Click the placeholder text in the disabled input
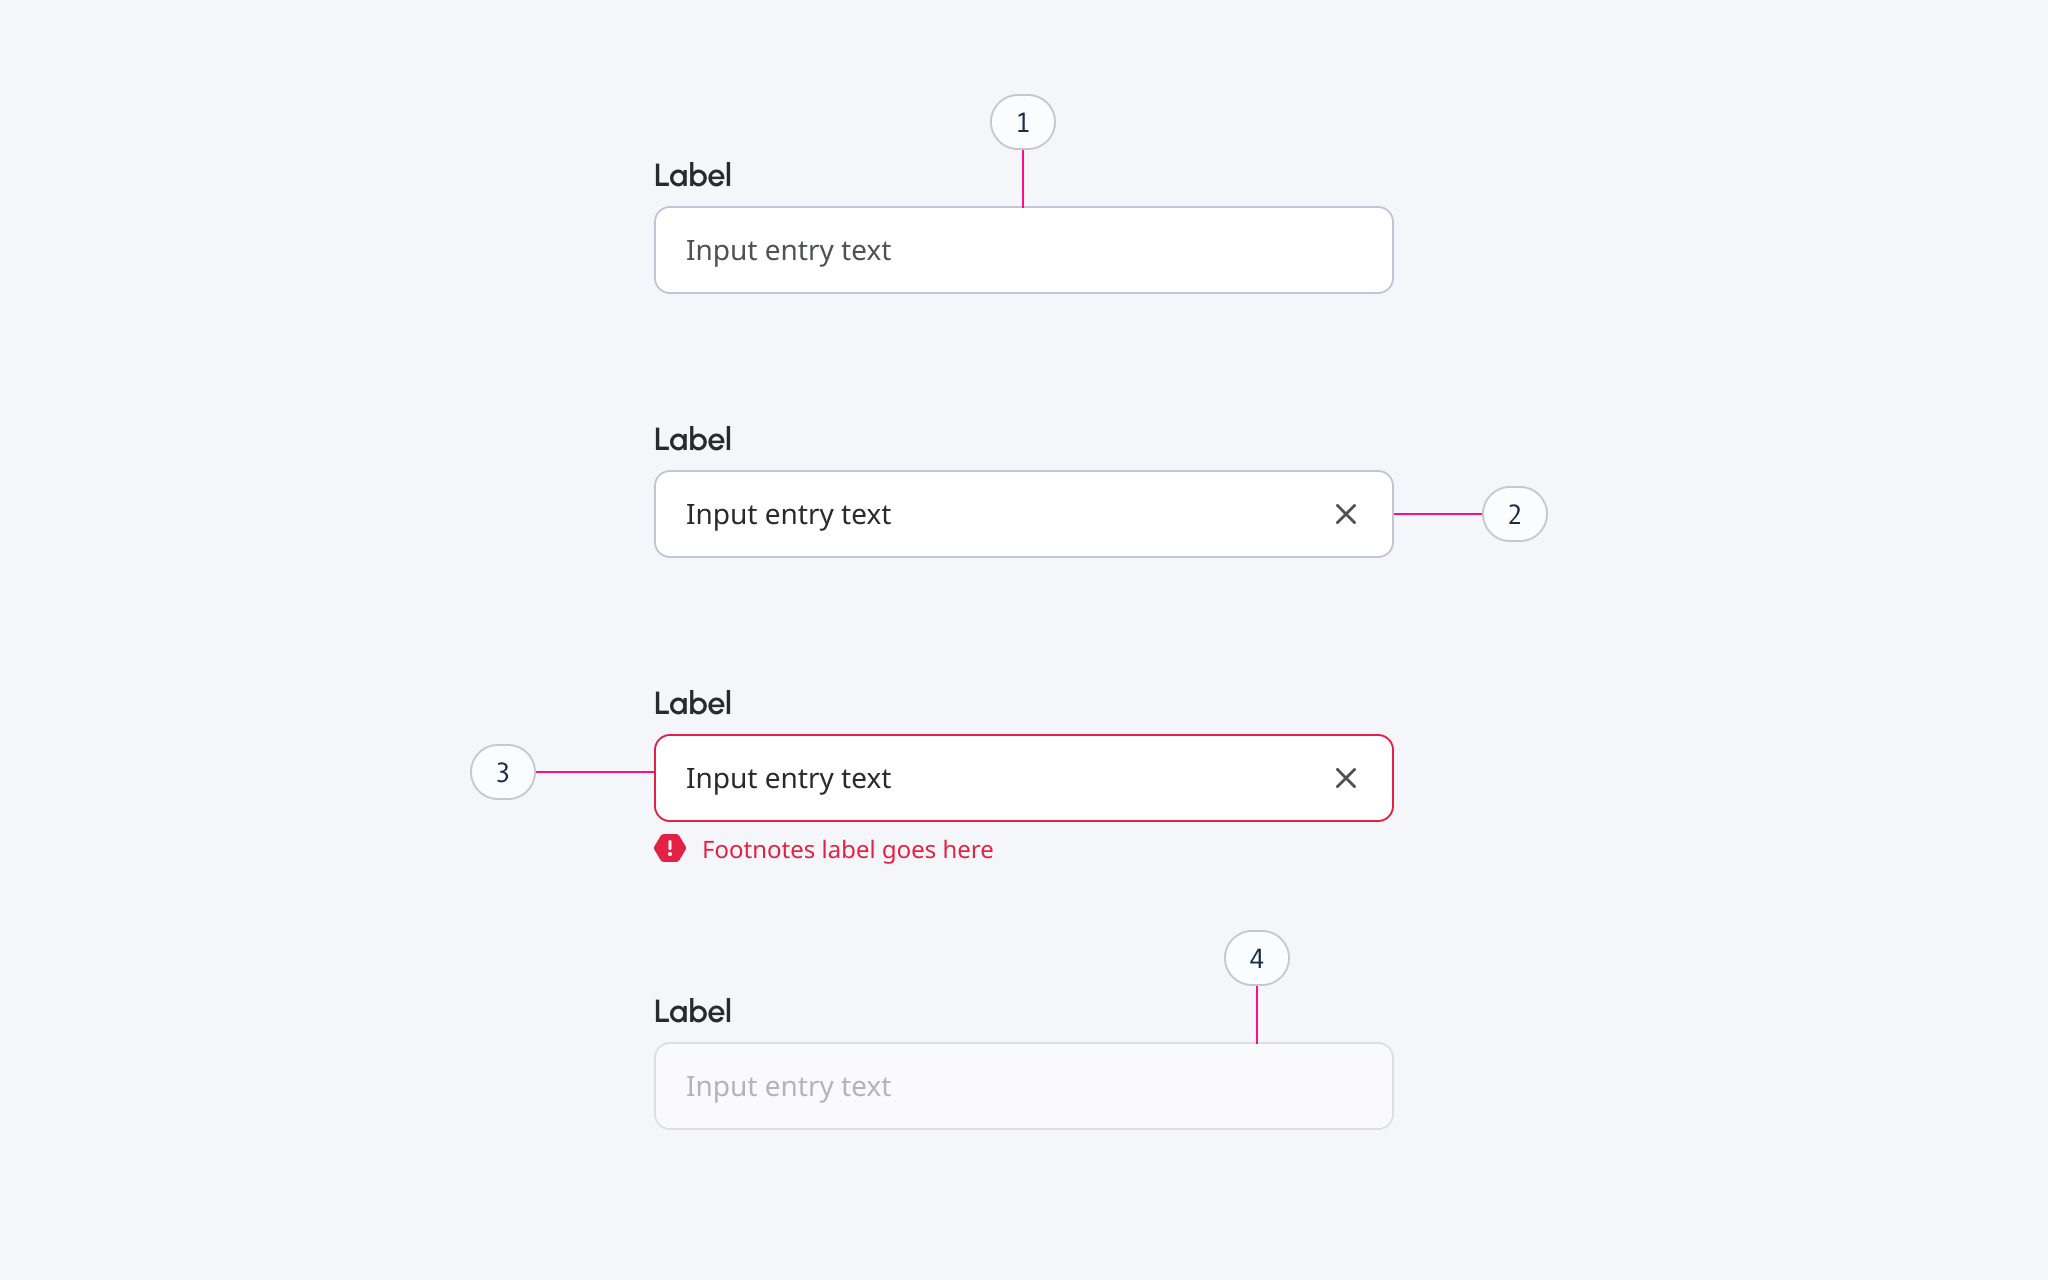Viewport: 2048px width, 1280px height. (788, 1086)
